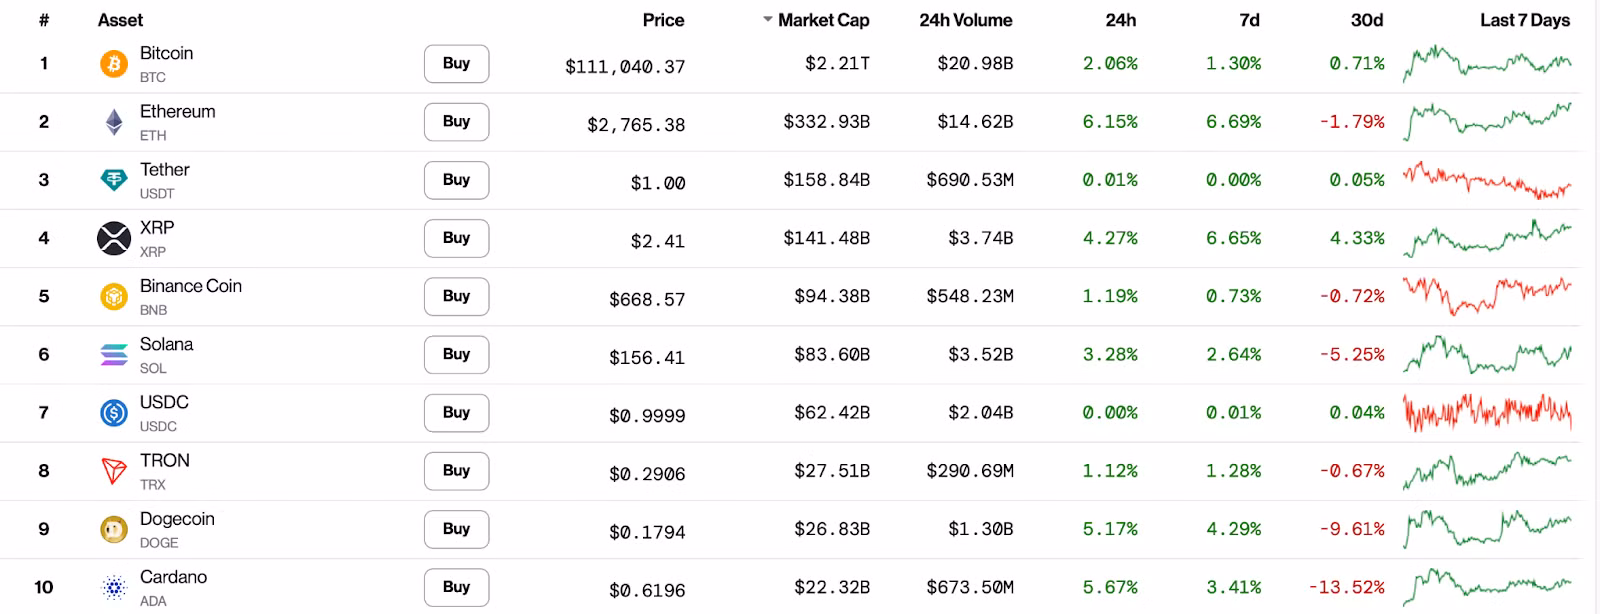This screenshot has width=1600, height=614.
Task: Click the Binance Coin icon
Action: (x=114, y=296)
